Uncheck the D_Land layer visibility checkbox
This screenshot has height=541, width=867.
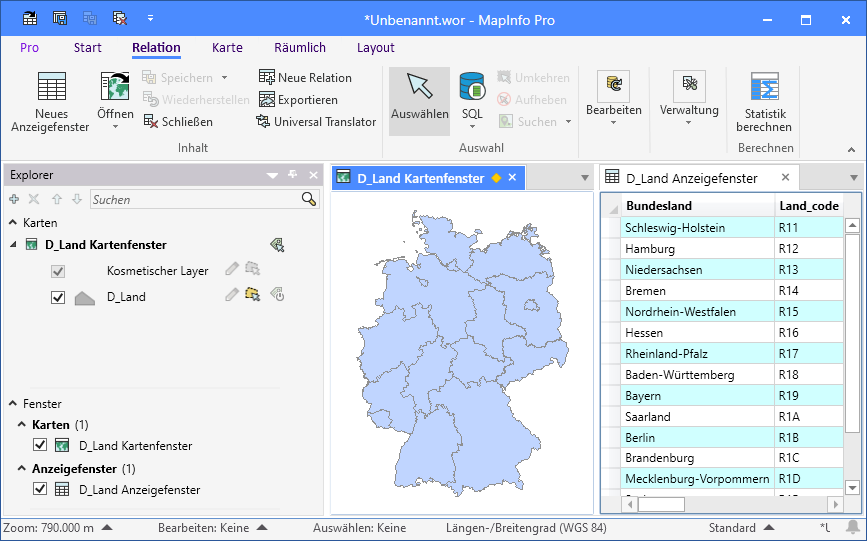58,297
